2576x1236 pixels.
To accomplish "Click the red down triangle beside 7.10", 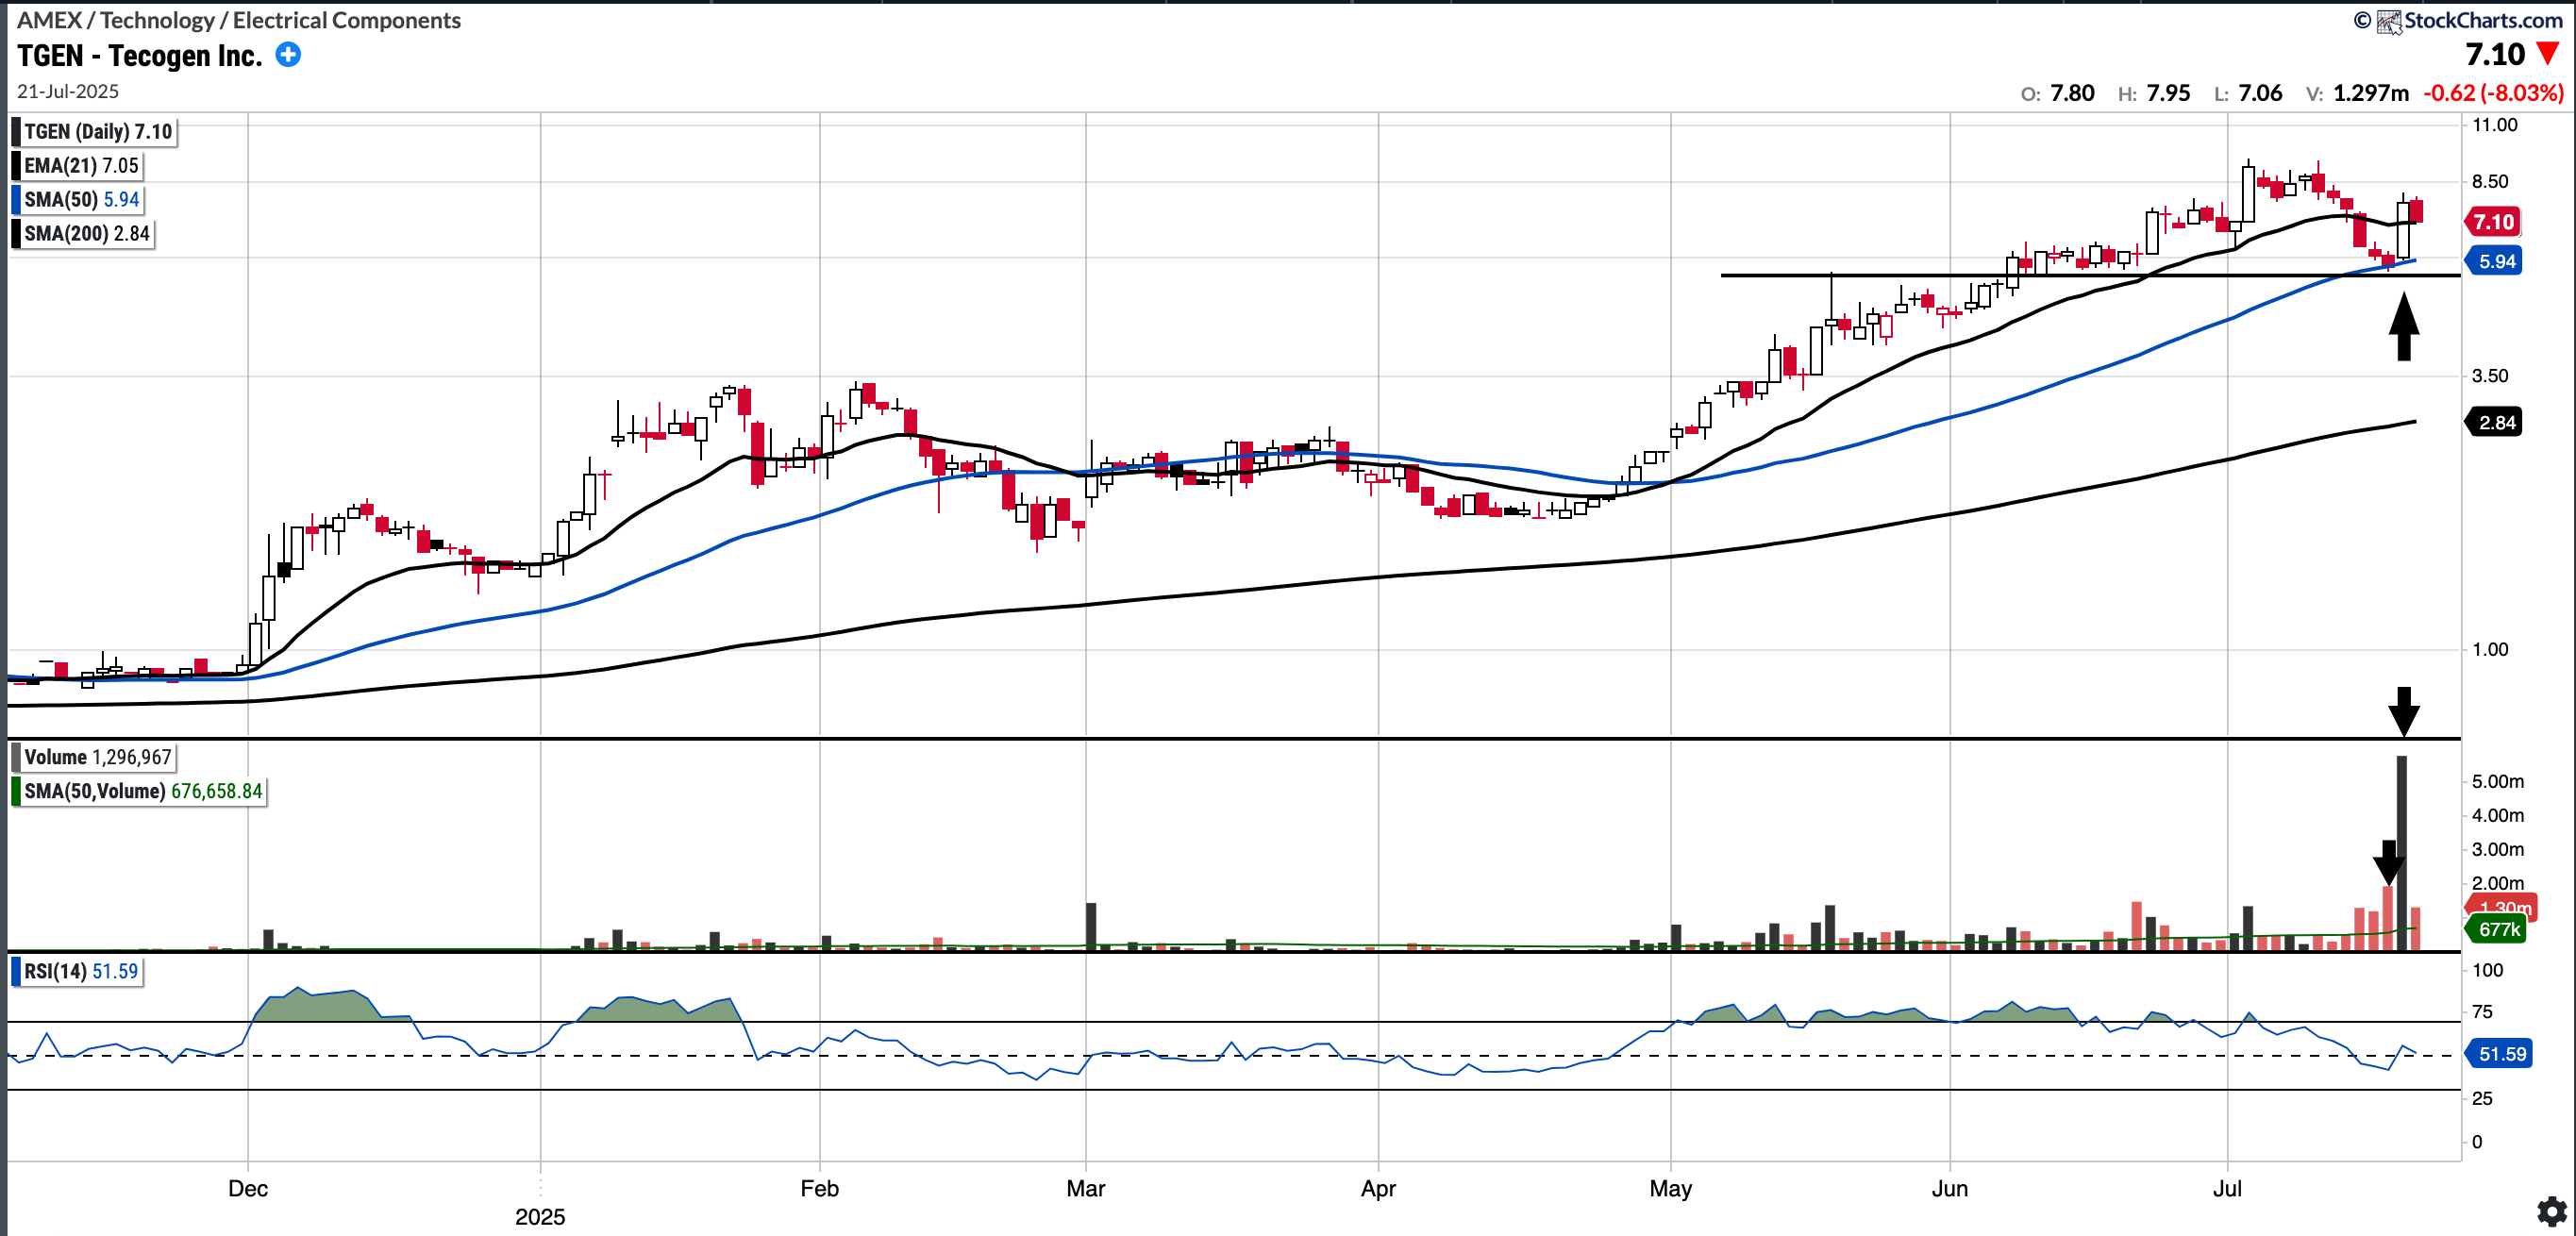I will (2548, 54).
